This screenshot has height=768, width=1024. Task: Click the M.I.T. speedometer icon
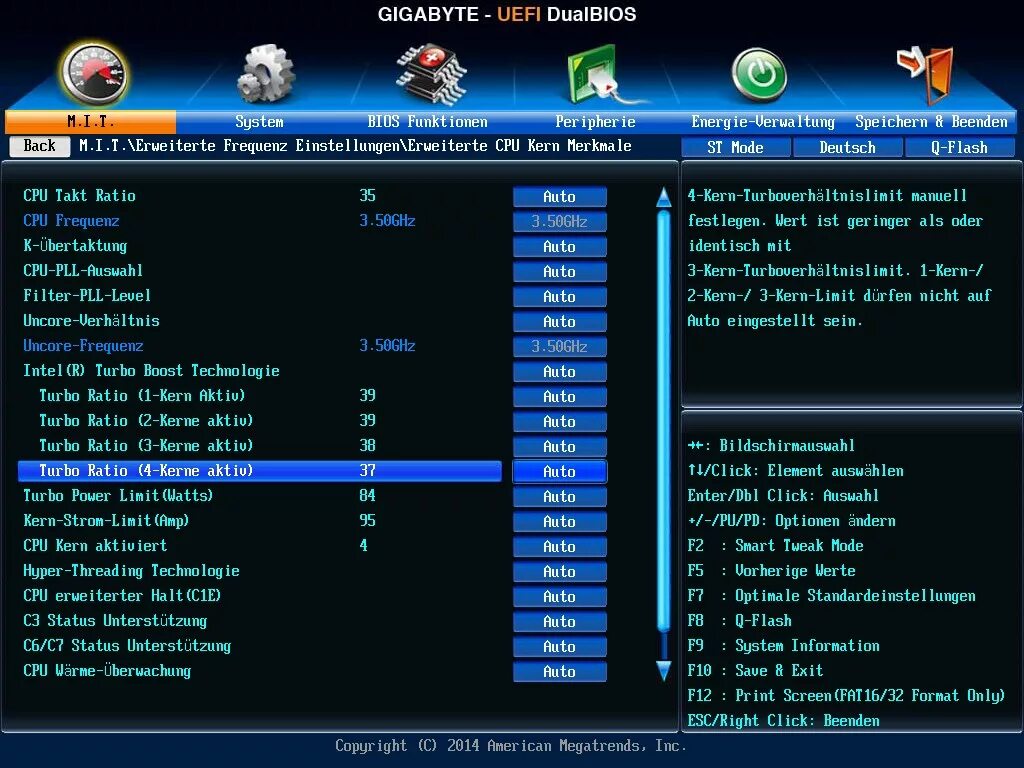tap(95, 74)
